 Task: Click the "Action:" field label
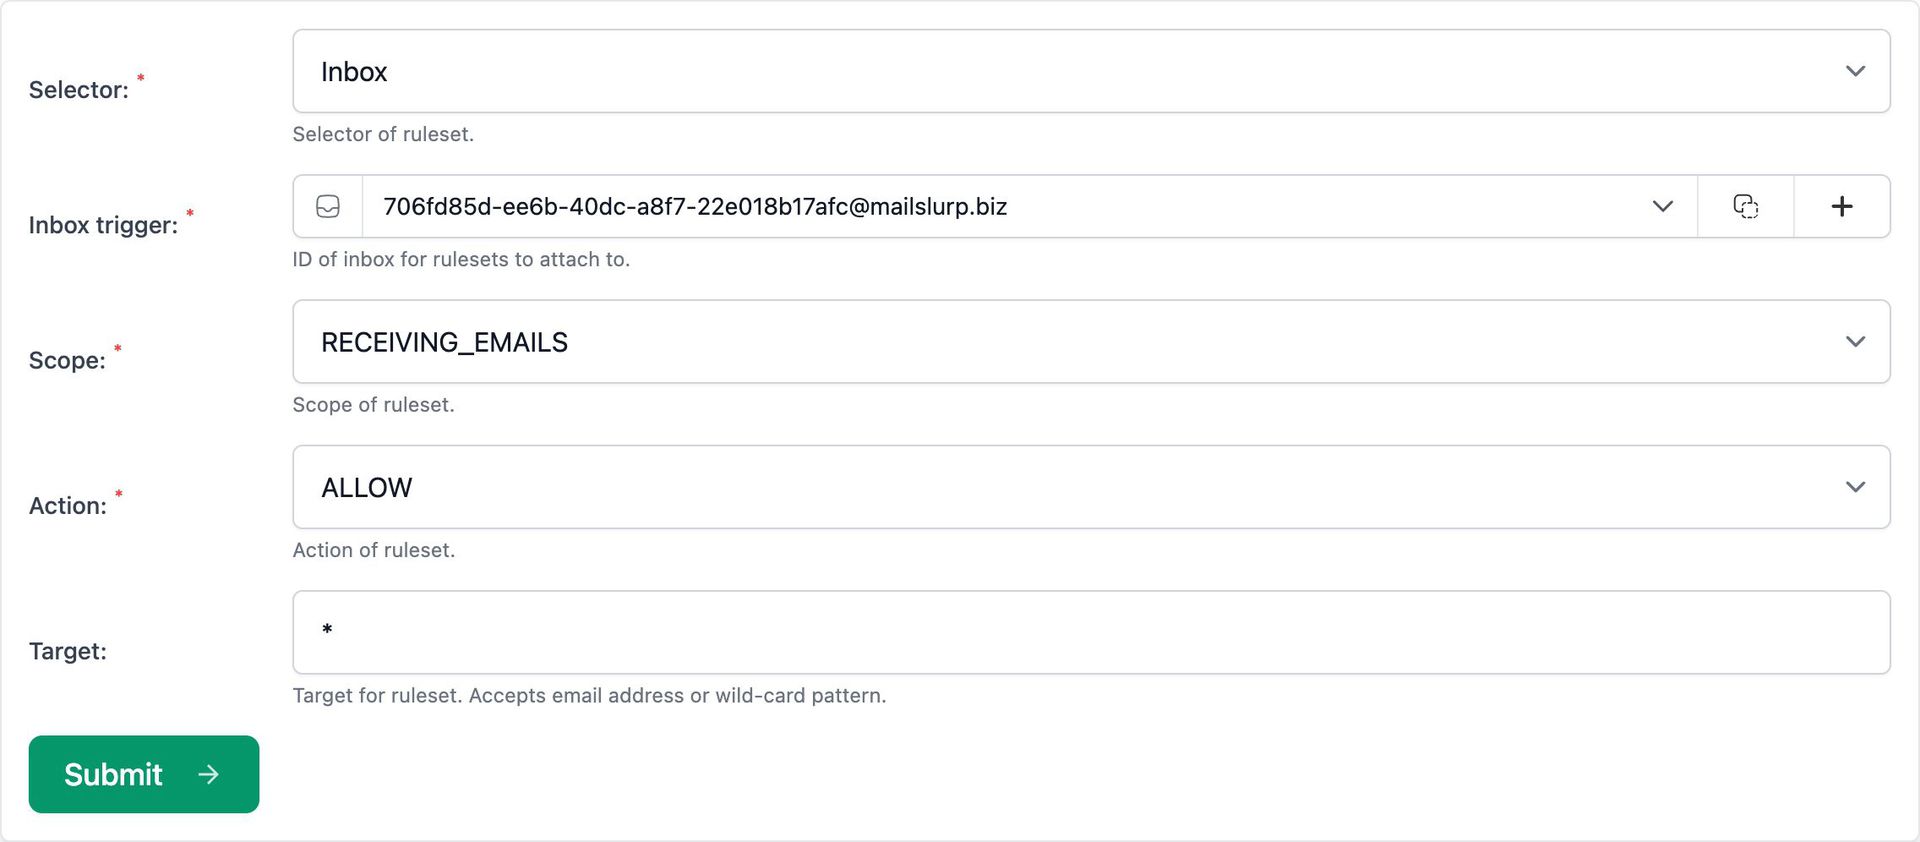click(67, 506)
